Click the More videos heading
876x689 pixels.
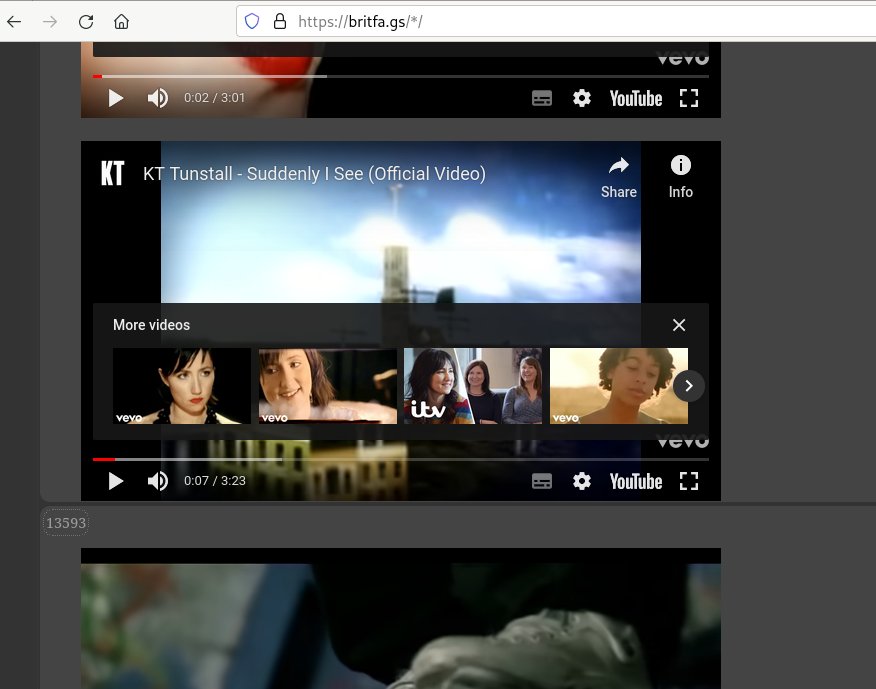click(x=151, y=325)
